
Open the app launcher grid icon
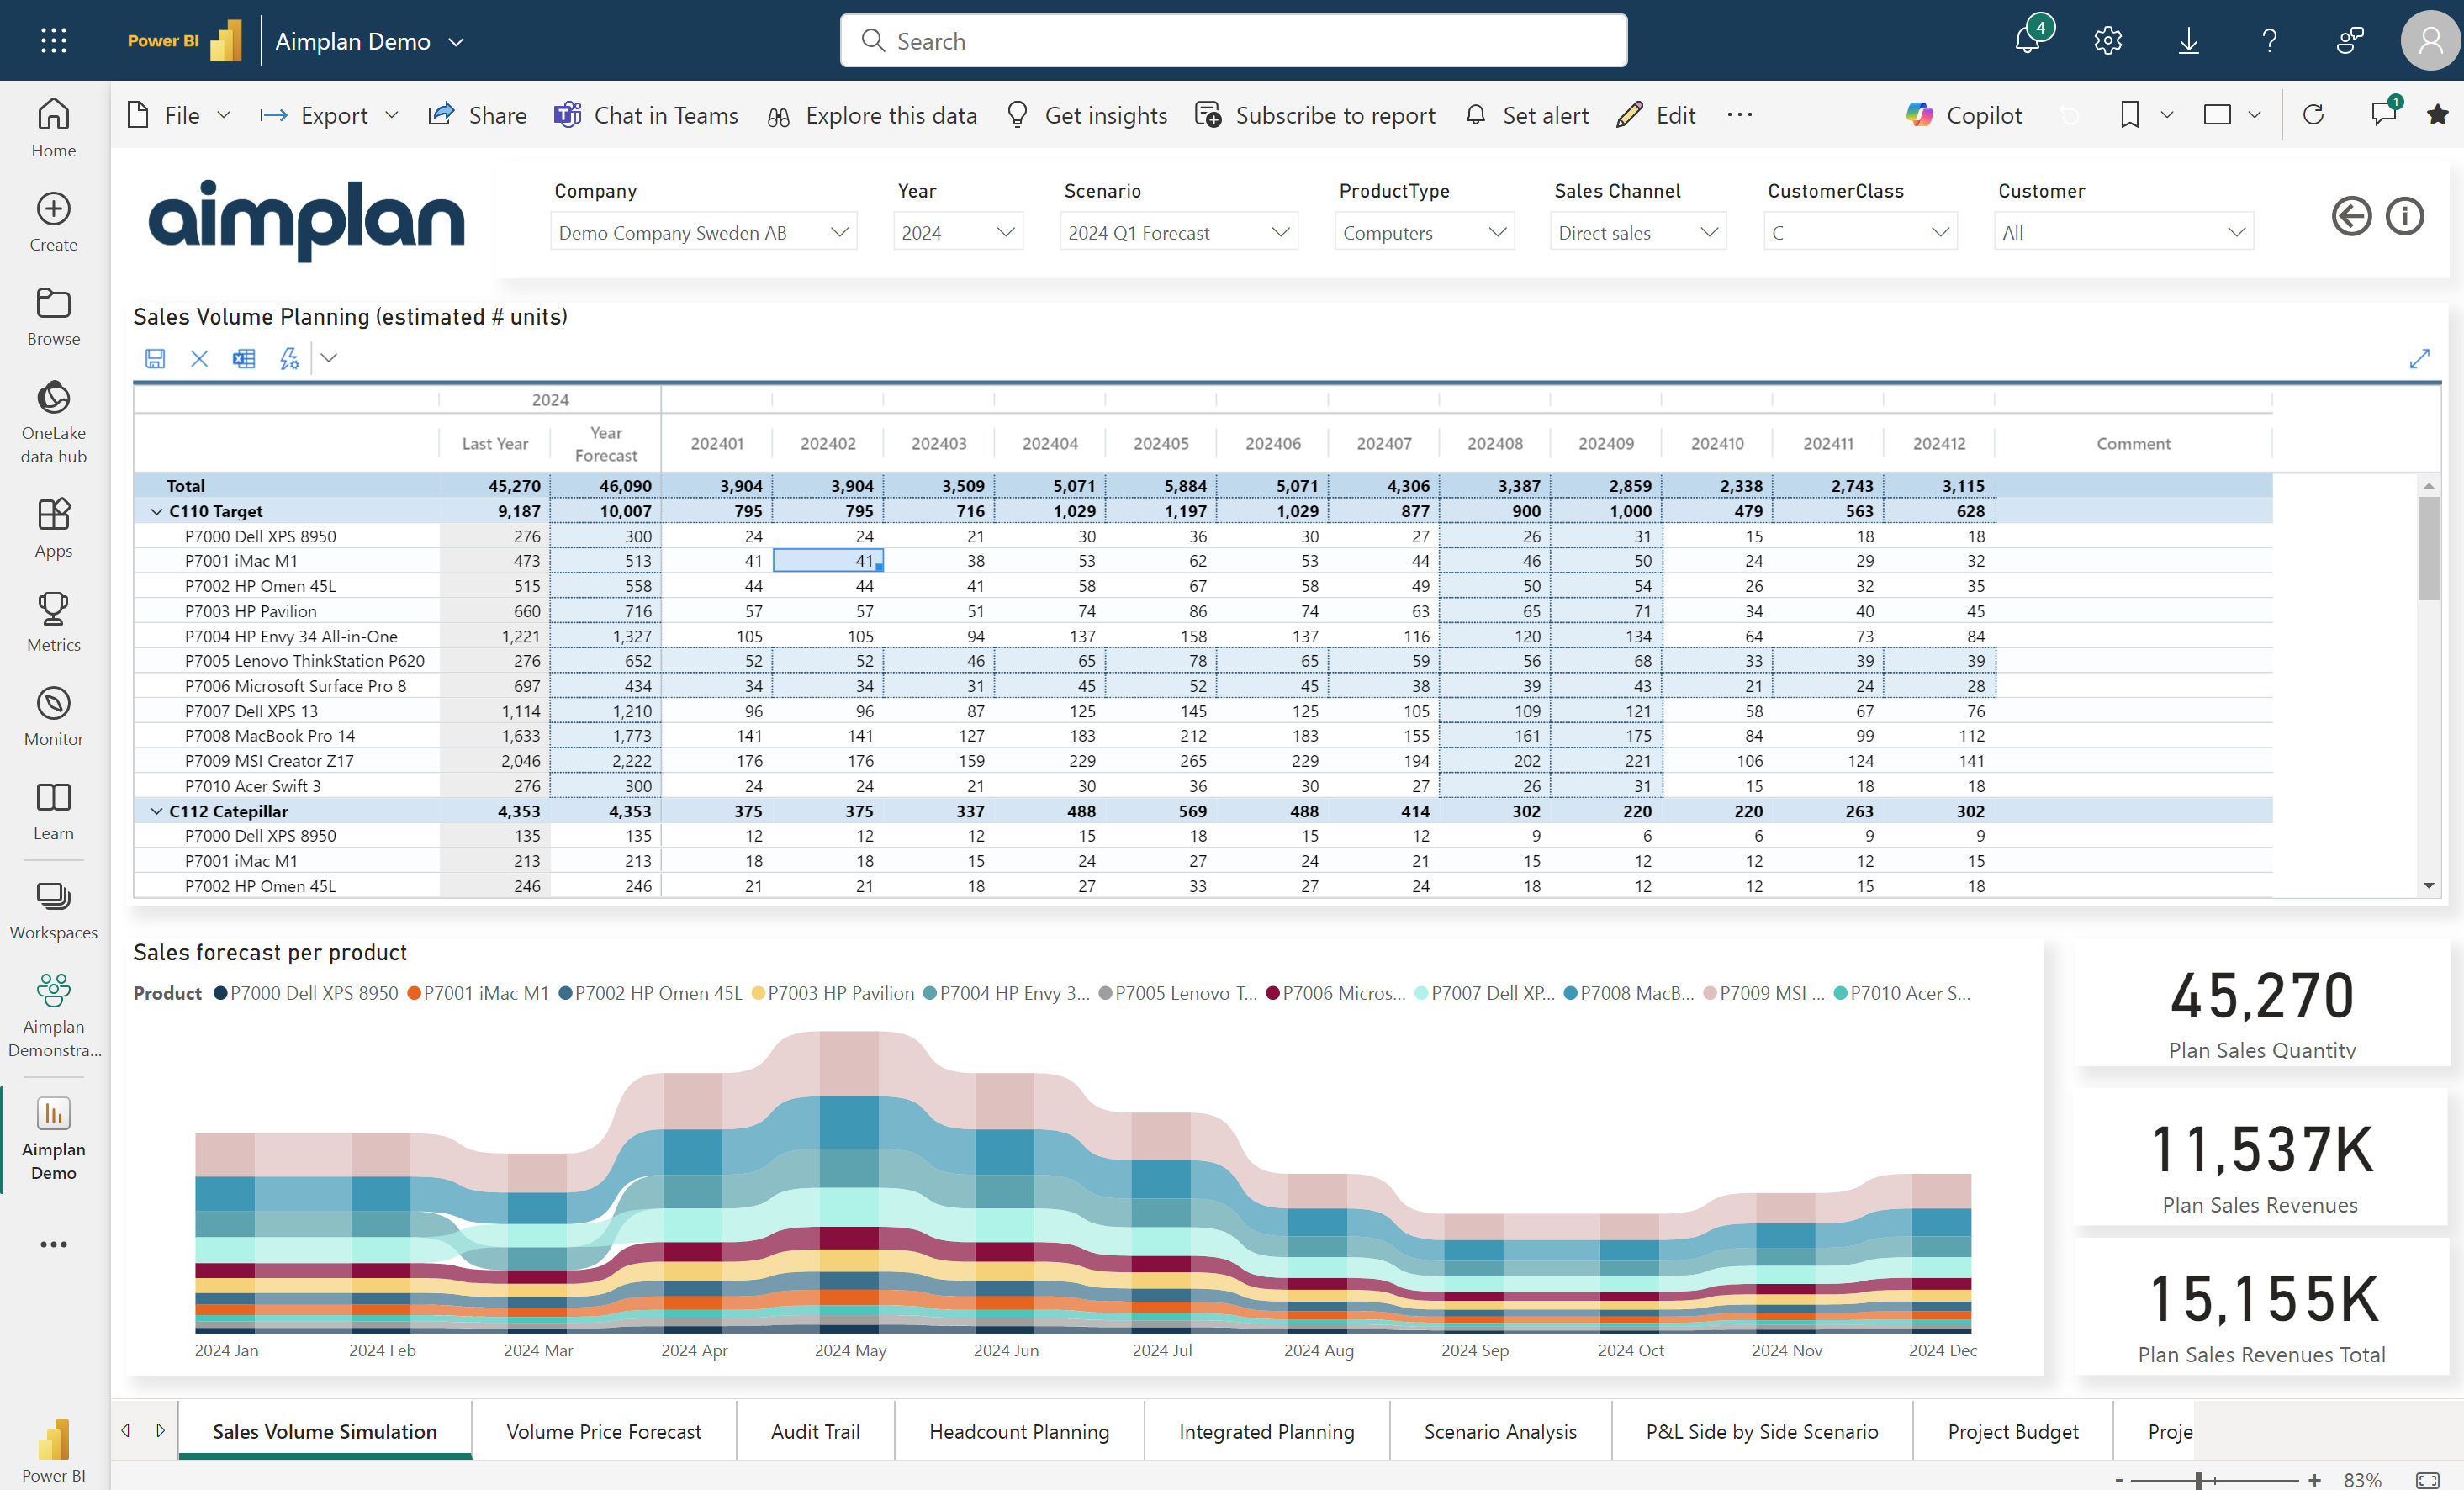coord(54,40)
